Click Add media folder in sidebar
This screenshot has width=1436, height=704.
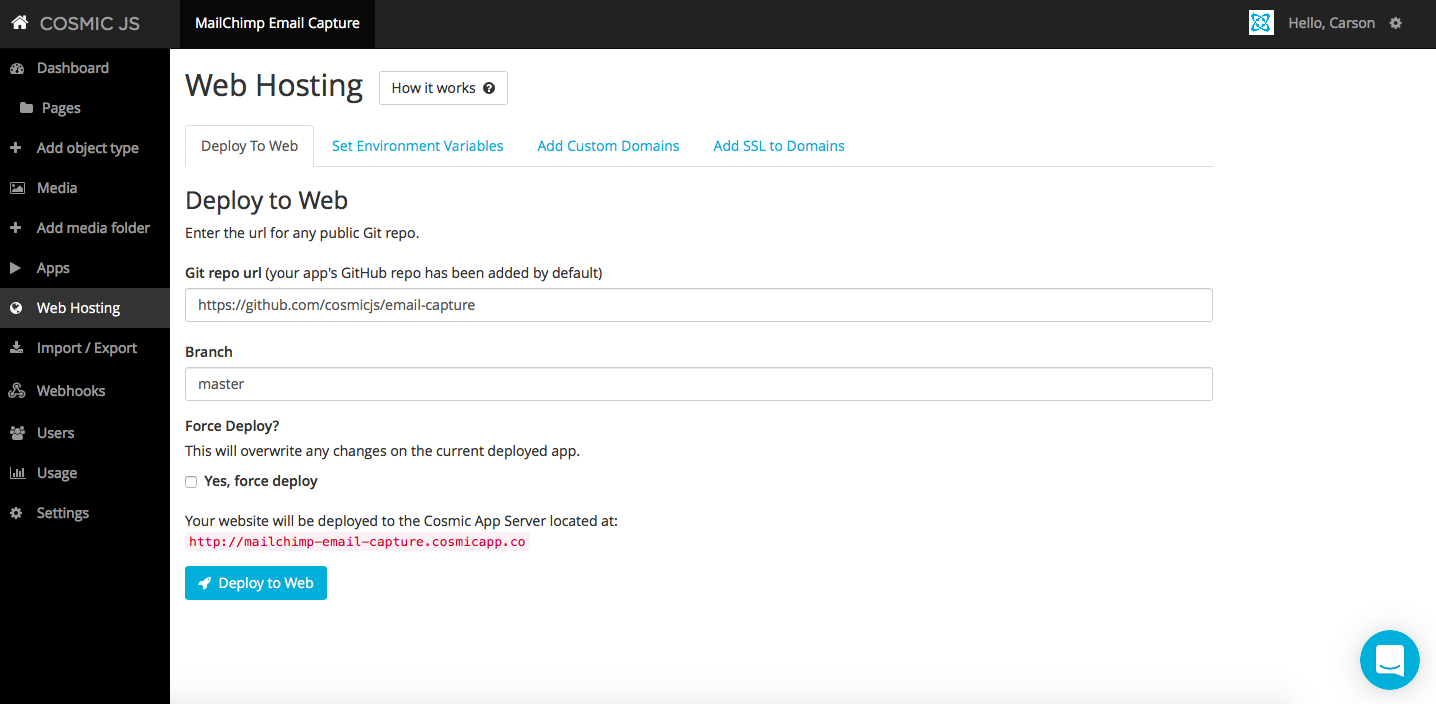click(92, 228)
